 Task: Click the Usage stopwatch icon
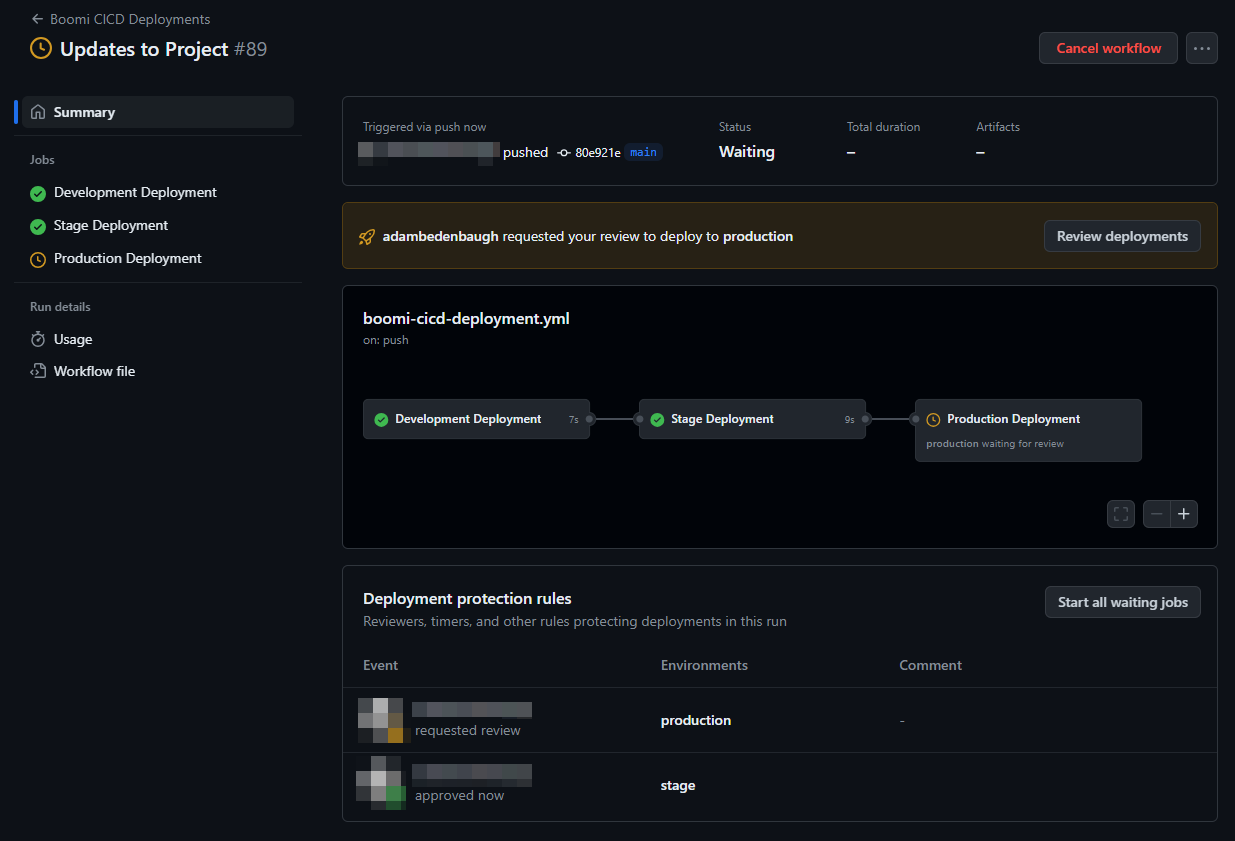coord(38,339)
